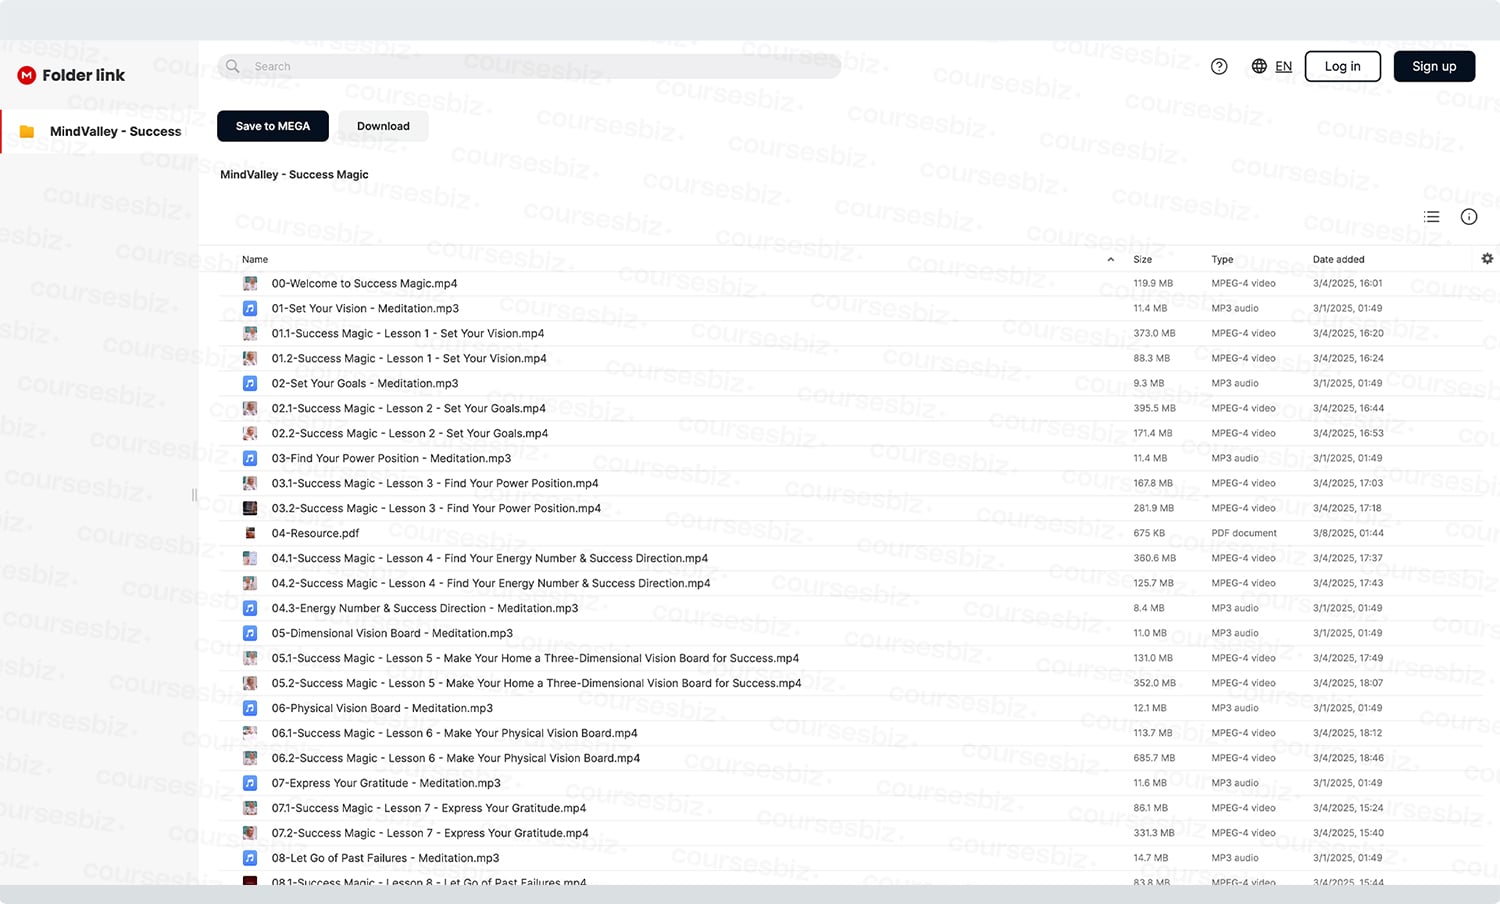Select 06.1-Success Magic - Lesson 6 file name
Image resolution: width=1500 pixels, height=904 pixels.
(454, 733)
